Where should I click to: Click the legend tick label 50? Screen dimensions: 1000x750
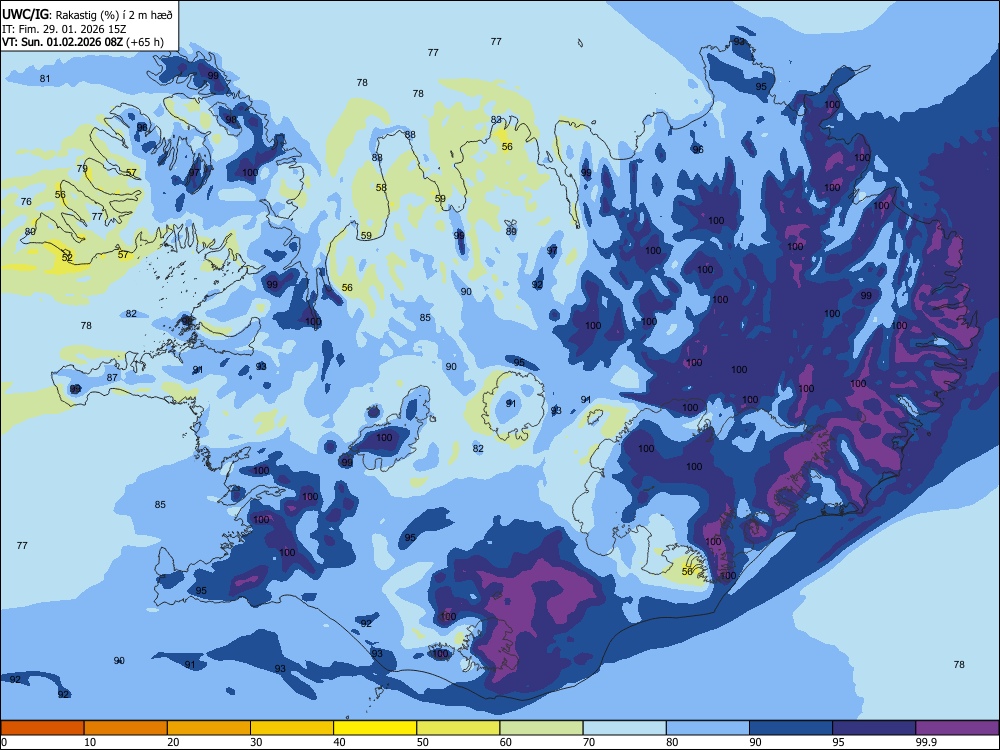coord(423,742)
